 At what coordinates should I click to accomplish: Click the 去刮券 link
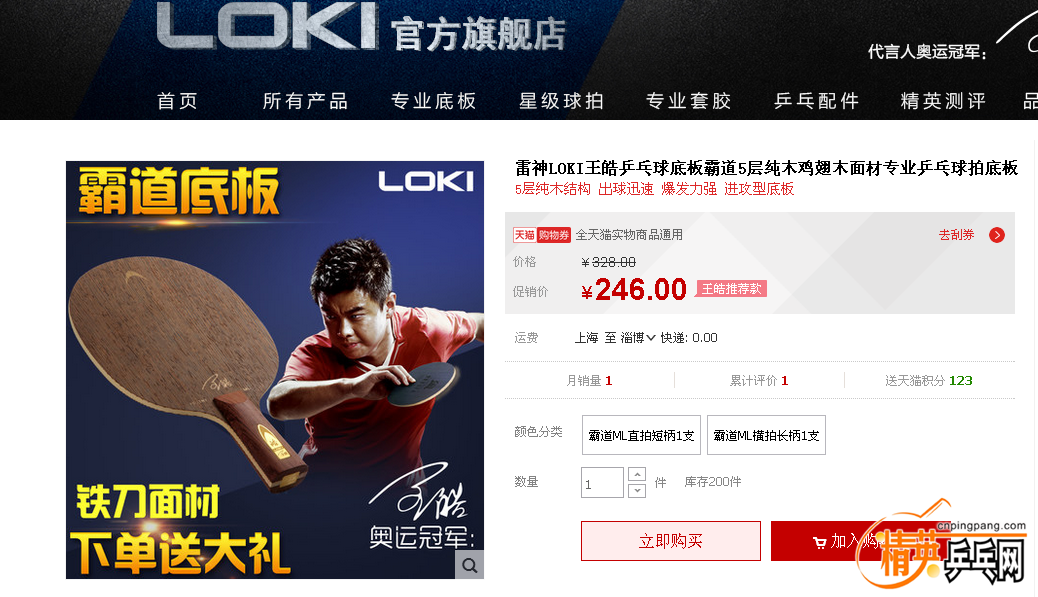point(957,235)
